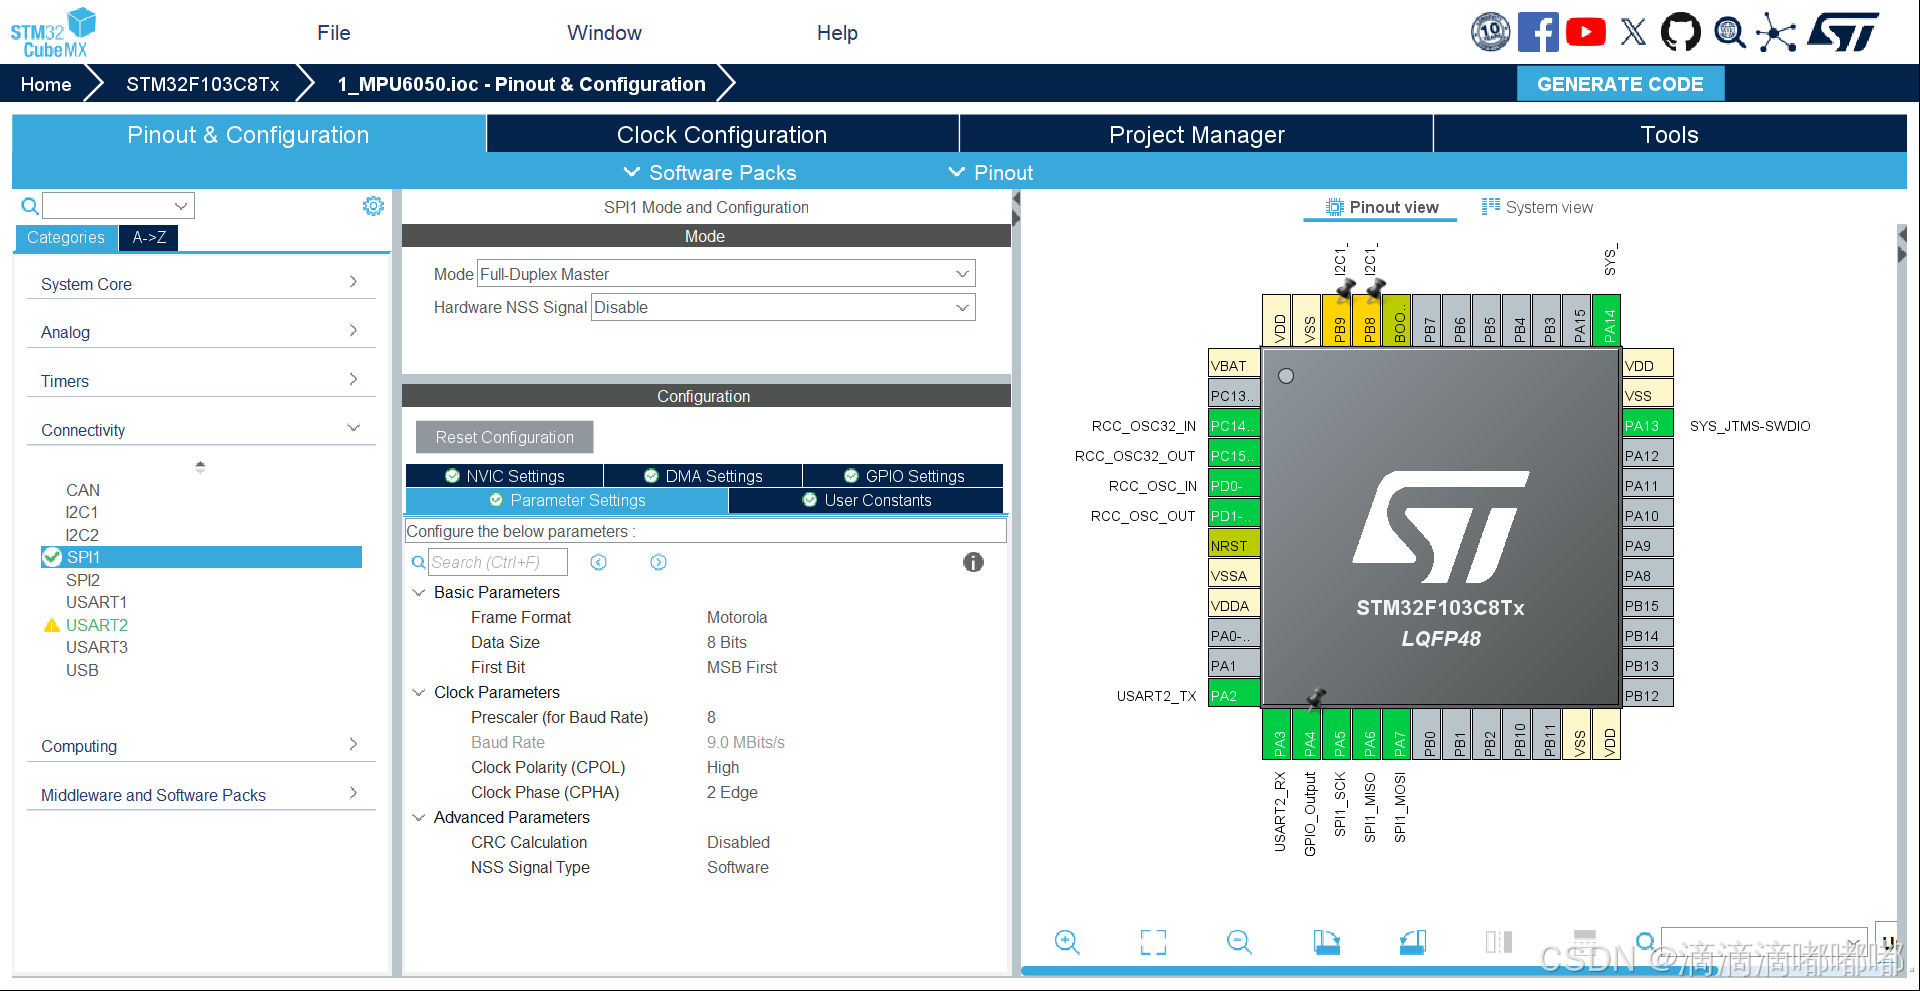Switch to Clock Configuration tab
This screenshot has height=991, width=1920.
pyautogui.click(x=722, y=134)
